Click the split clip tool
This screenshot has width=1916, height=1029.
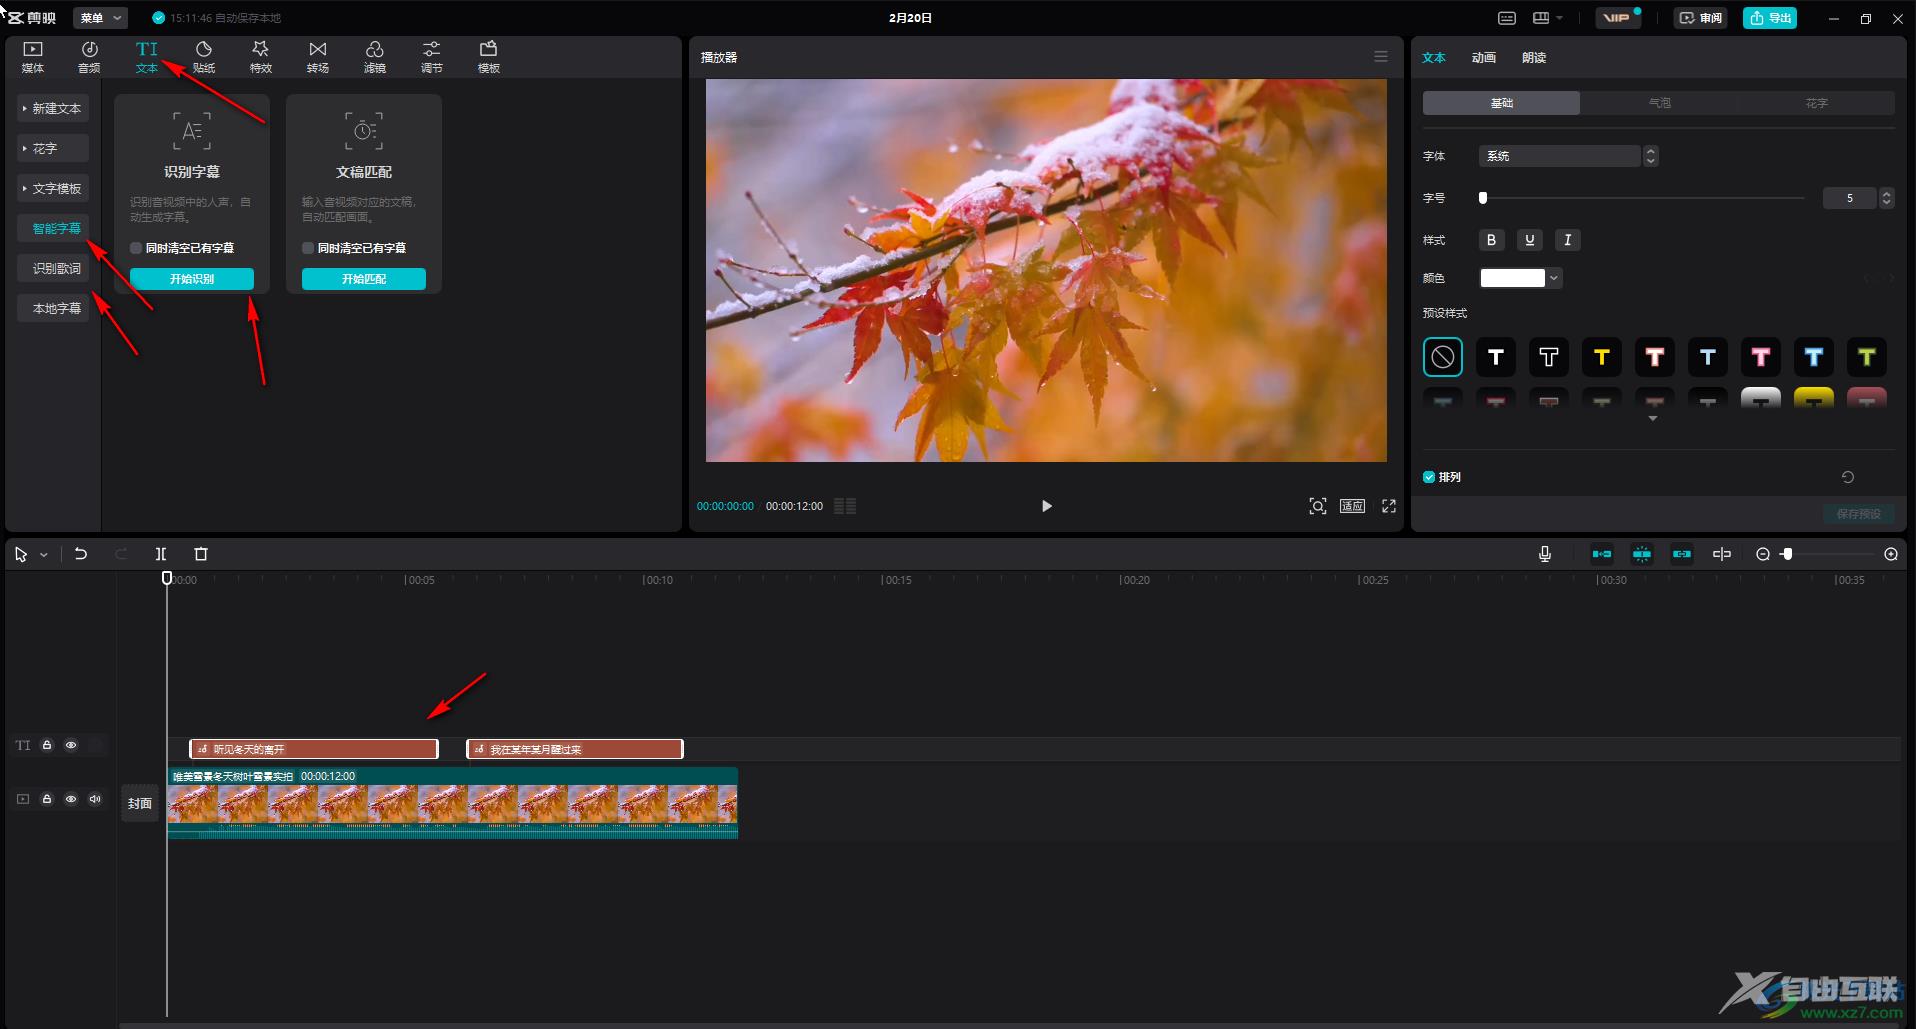click(160, 554)
